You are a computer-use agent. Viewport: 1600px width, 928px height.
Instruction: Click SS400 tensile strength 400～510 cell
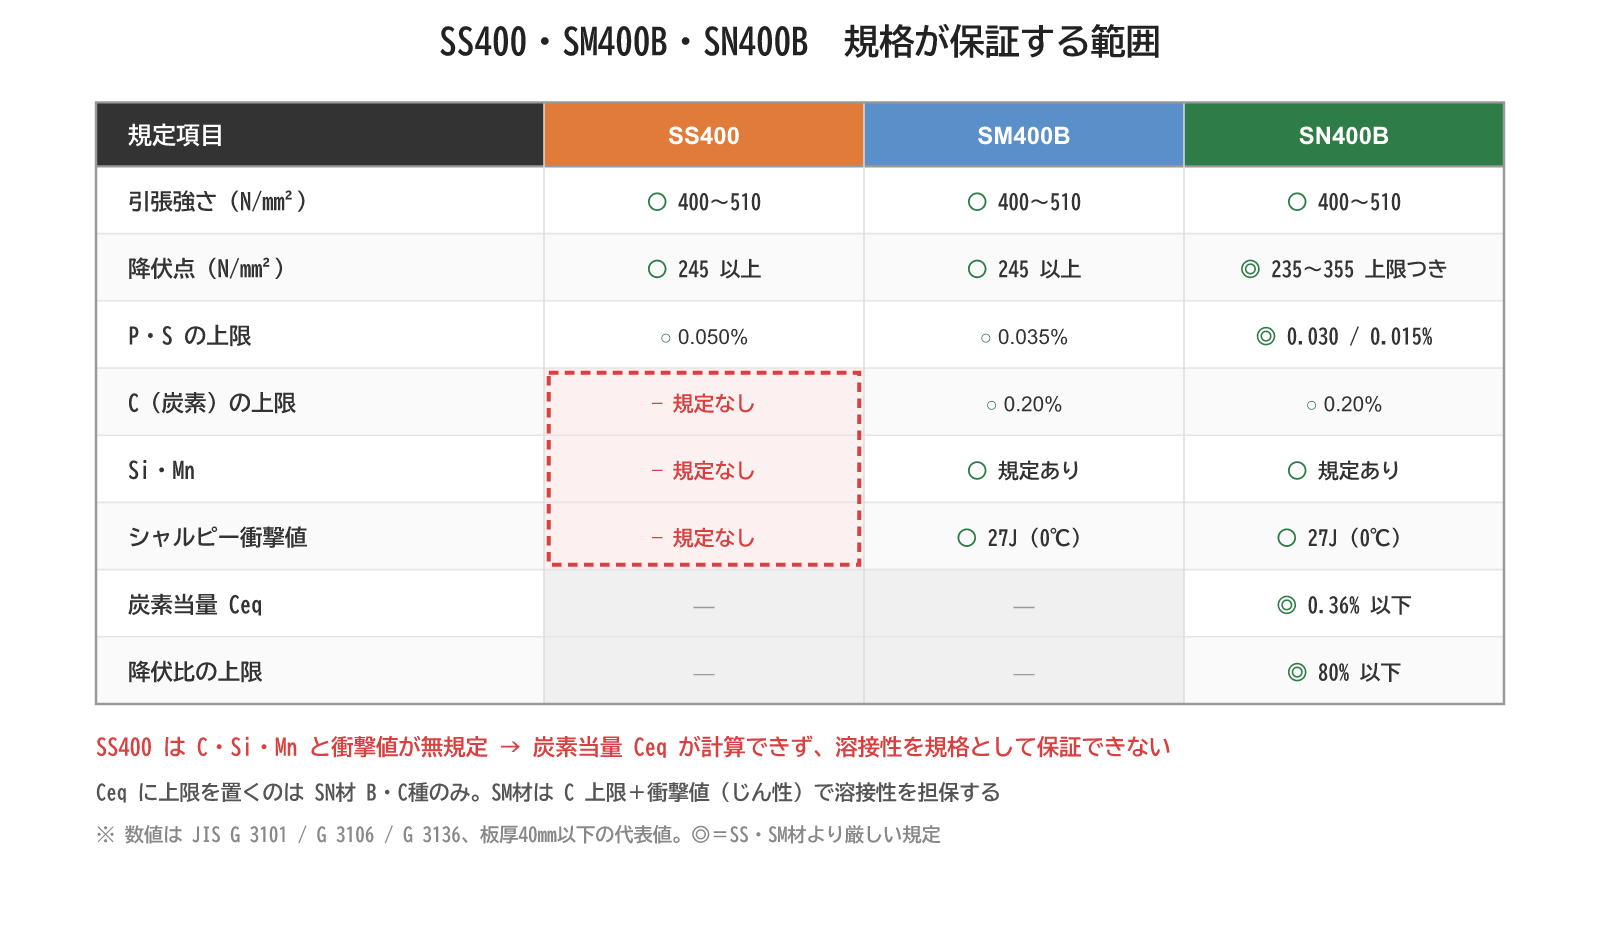tap(704, 202)
